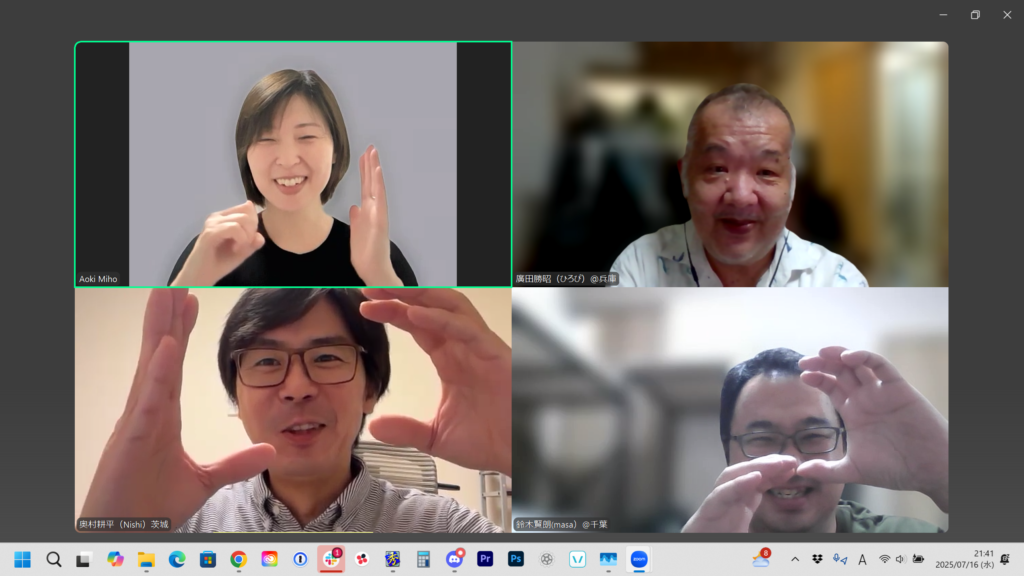The image size is (1024, 576).
Task: Open Microsoft Edge browser
Action: click(x=177, y=559)
